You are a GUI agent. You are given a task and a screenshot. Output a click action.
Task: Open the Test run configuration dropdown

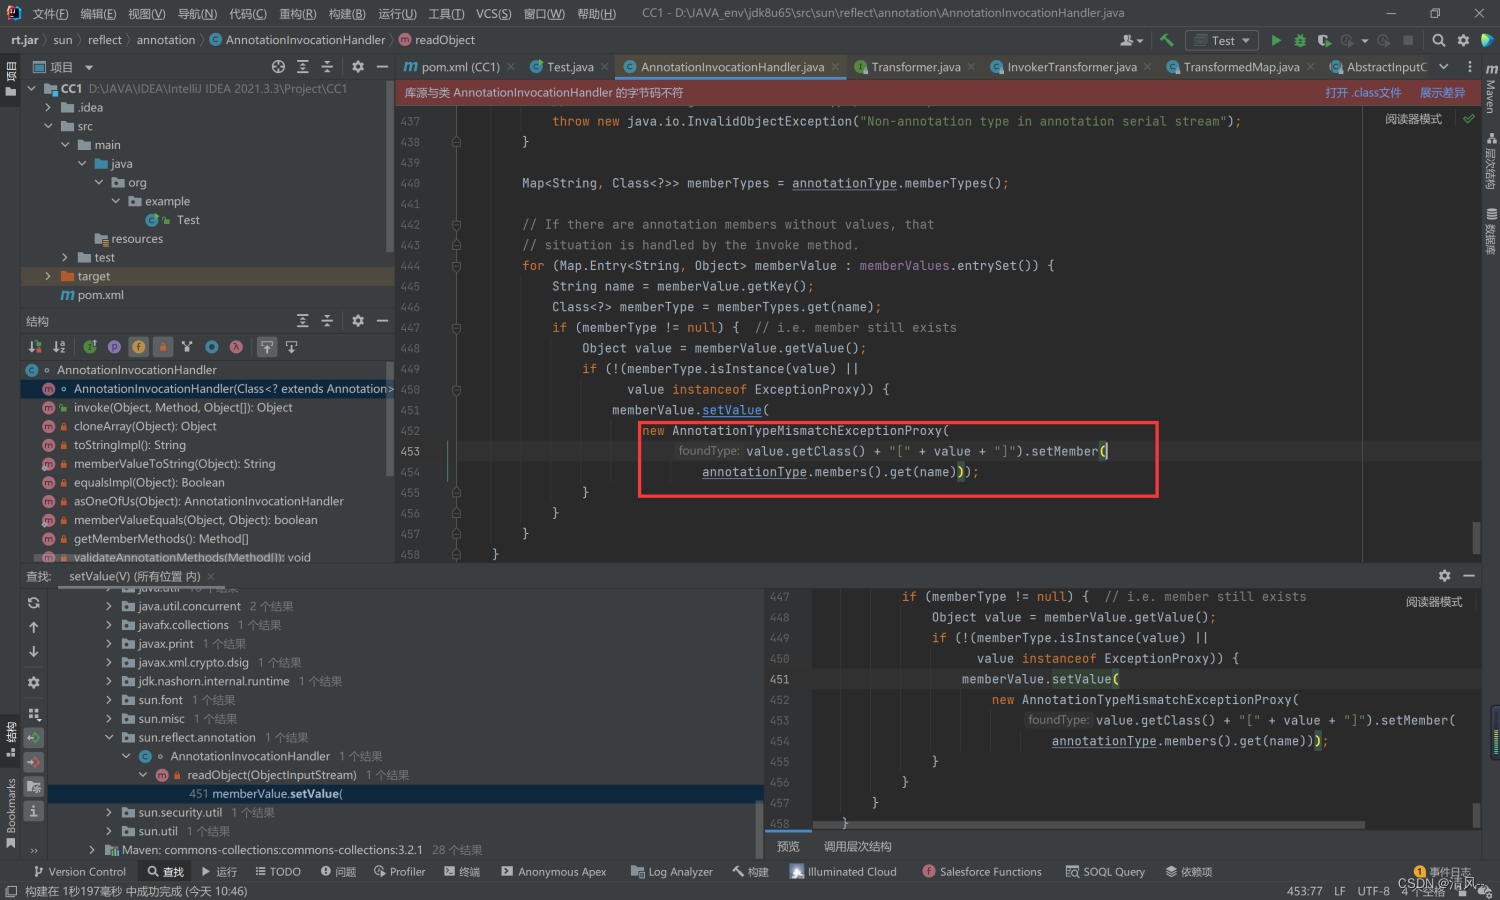click(1223, 41)
